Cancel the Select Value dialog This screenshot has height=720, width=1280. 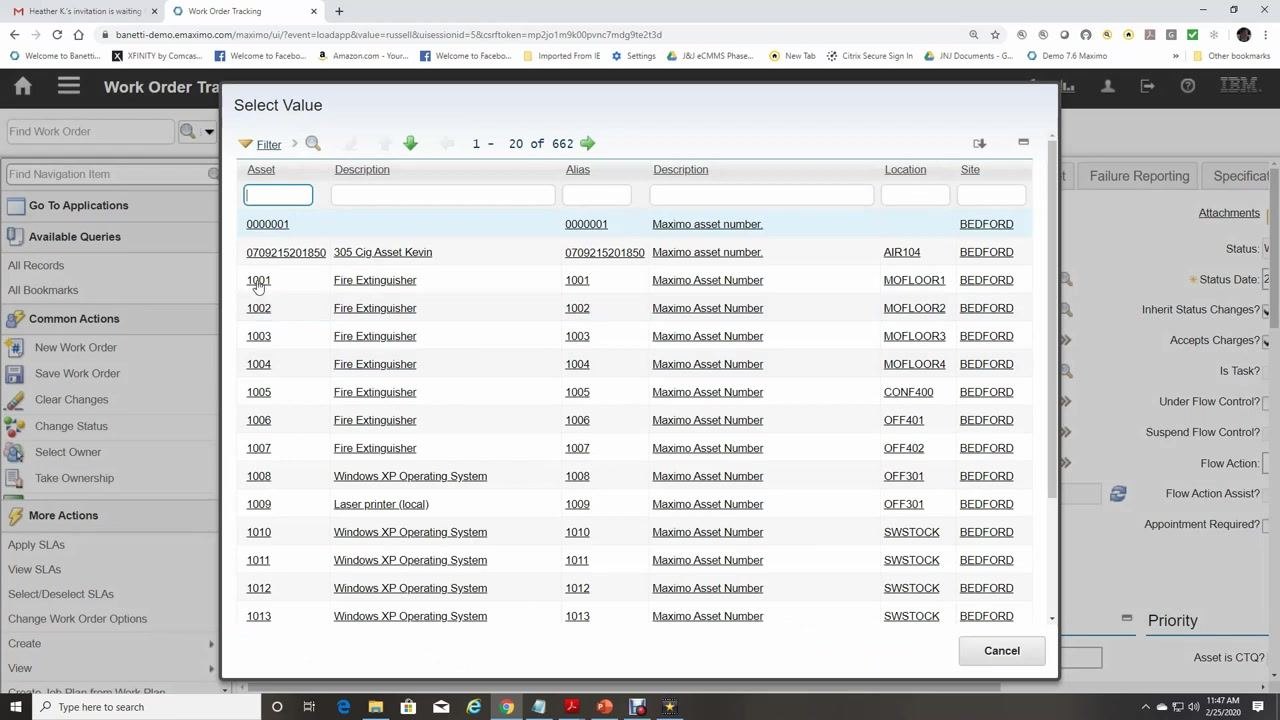[1002, 651]
